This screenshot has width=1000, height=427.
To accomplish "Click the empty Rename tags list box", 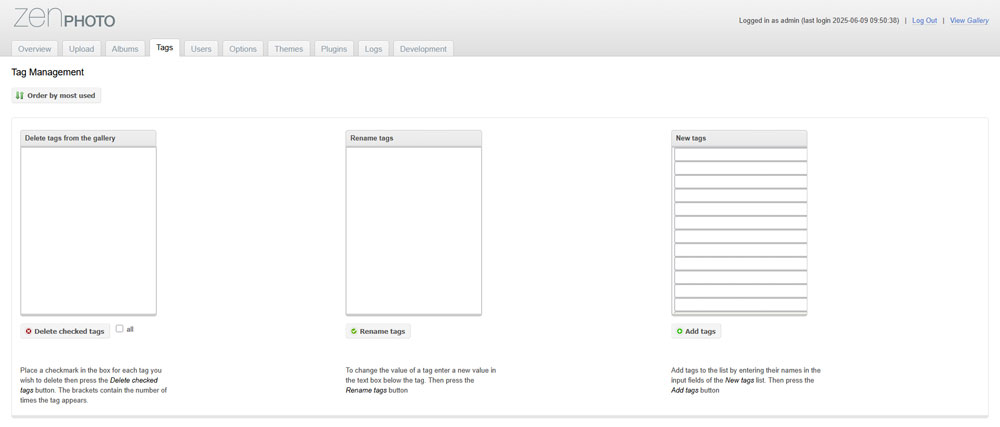I will coord(413,230).
